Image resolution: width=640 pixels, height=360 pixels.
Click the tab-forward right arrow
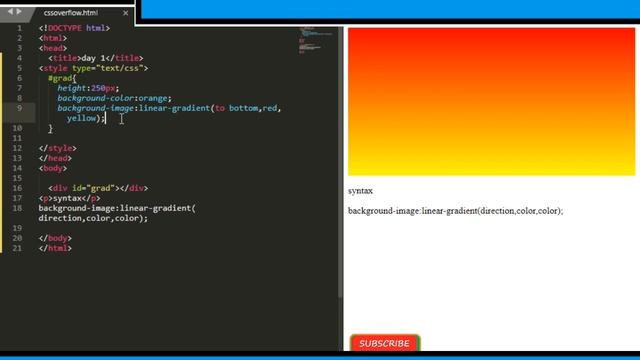point(19,11)
